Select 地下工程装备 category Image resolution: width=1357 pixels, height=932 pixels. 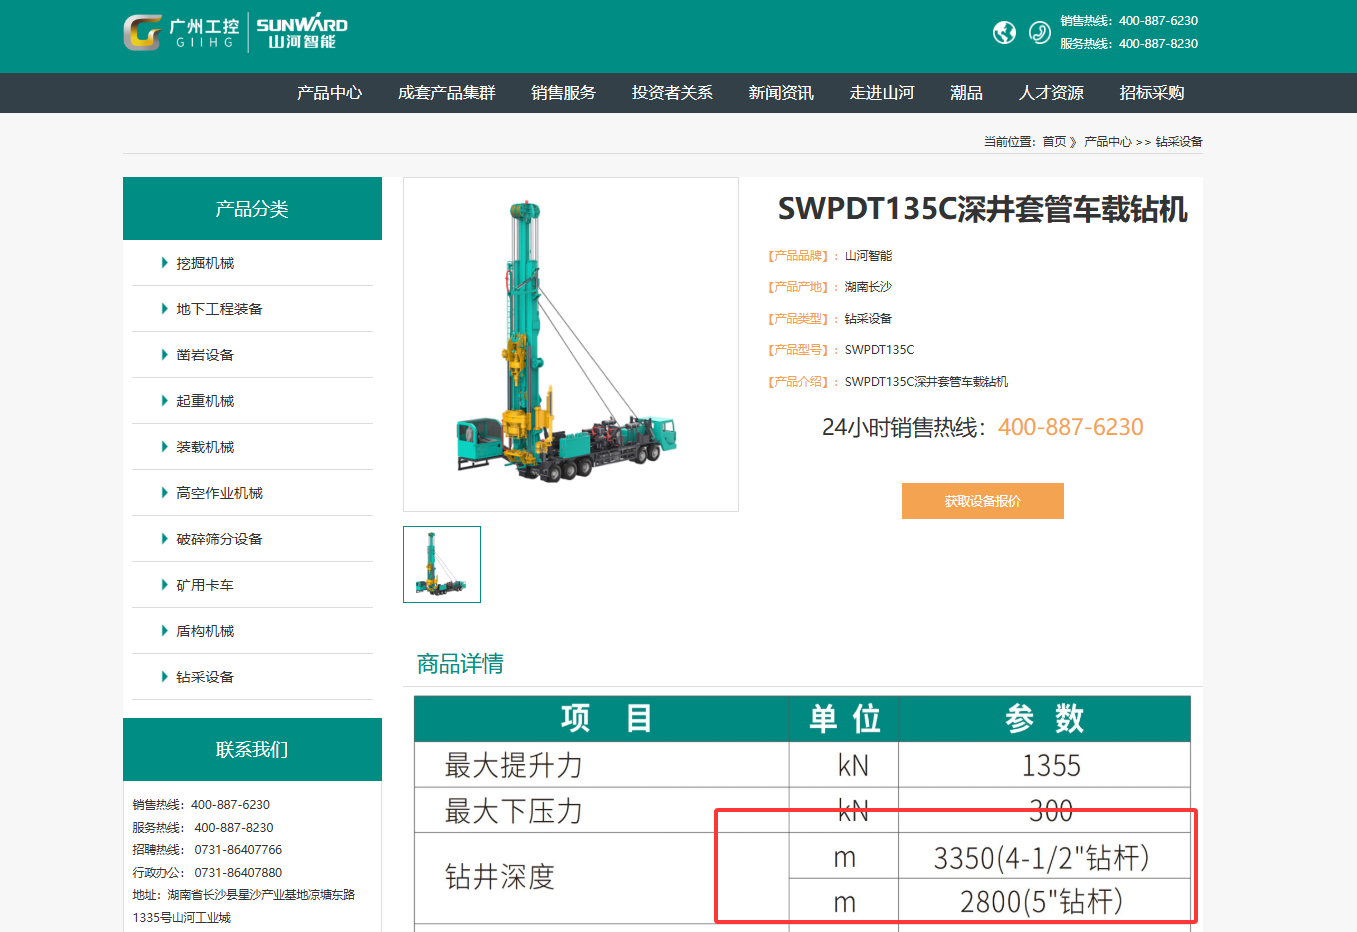tap(219, 309)
